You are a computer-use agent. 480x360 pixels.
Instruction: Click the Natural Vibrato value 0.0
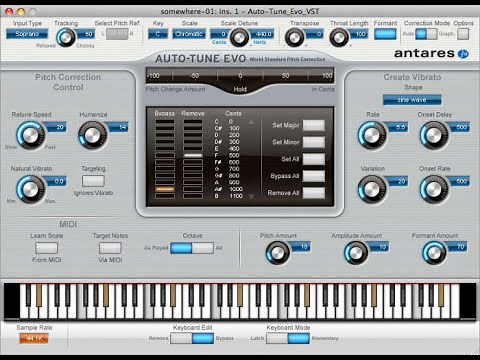pos(56,181)
